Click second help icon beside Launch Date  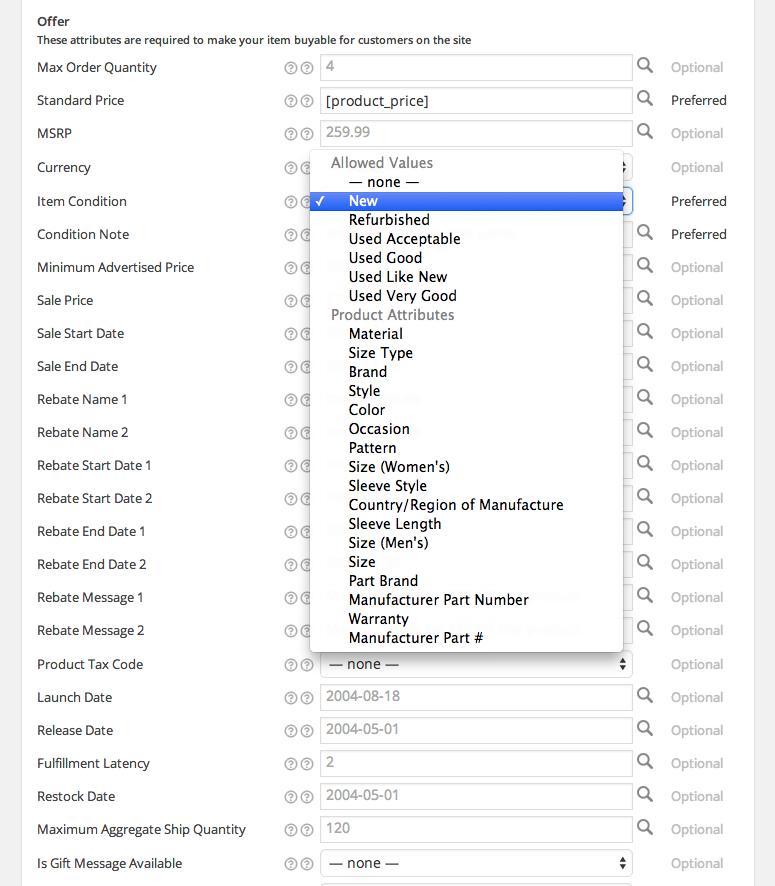pos(307,698)
